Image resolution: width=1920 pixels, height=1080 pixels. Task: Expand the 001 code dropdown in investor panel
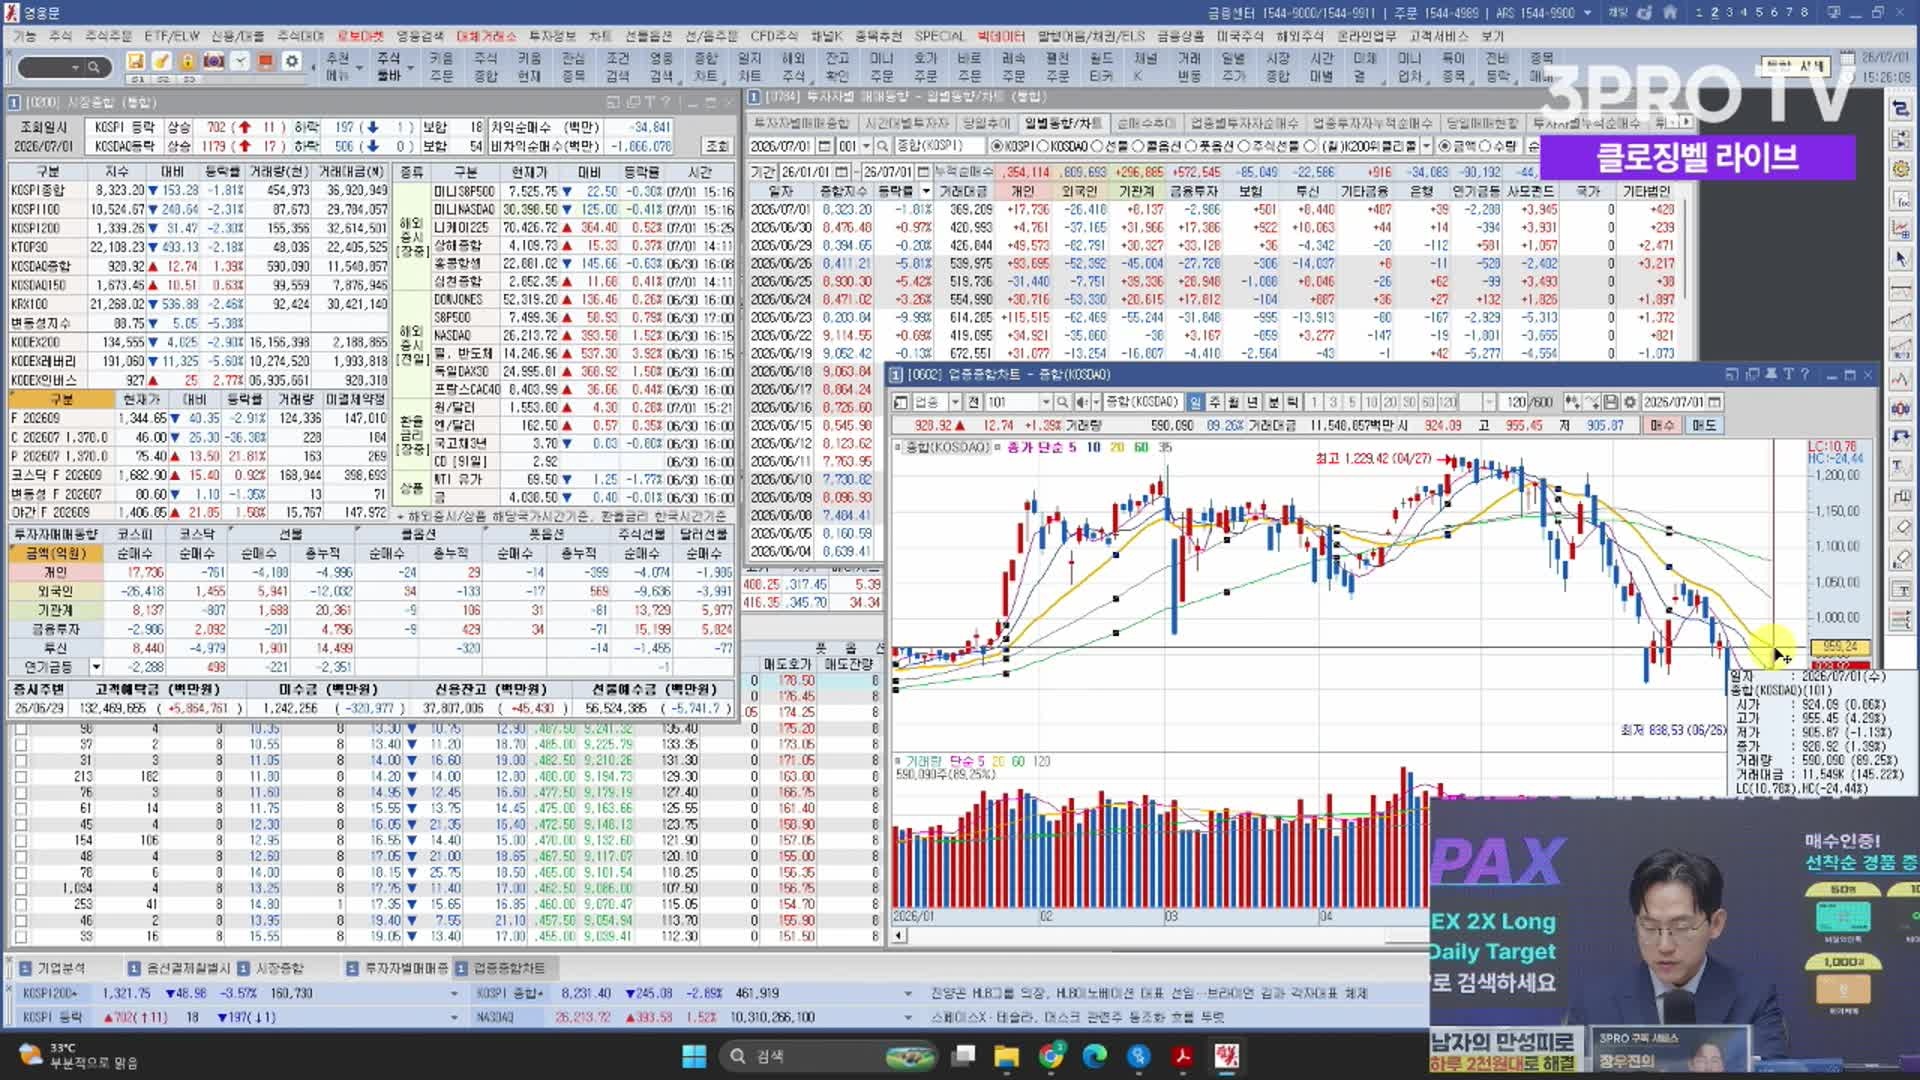(x=866, y=146)
